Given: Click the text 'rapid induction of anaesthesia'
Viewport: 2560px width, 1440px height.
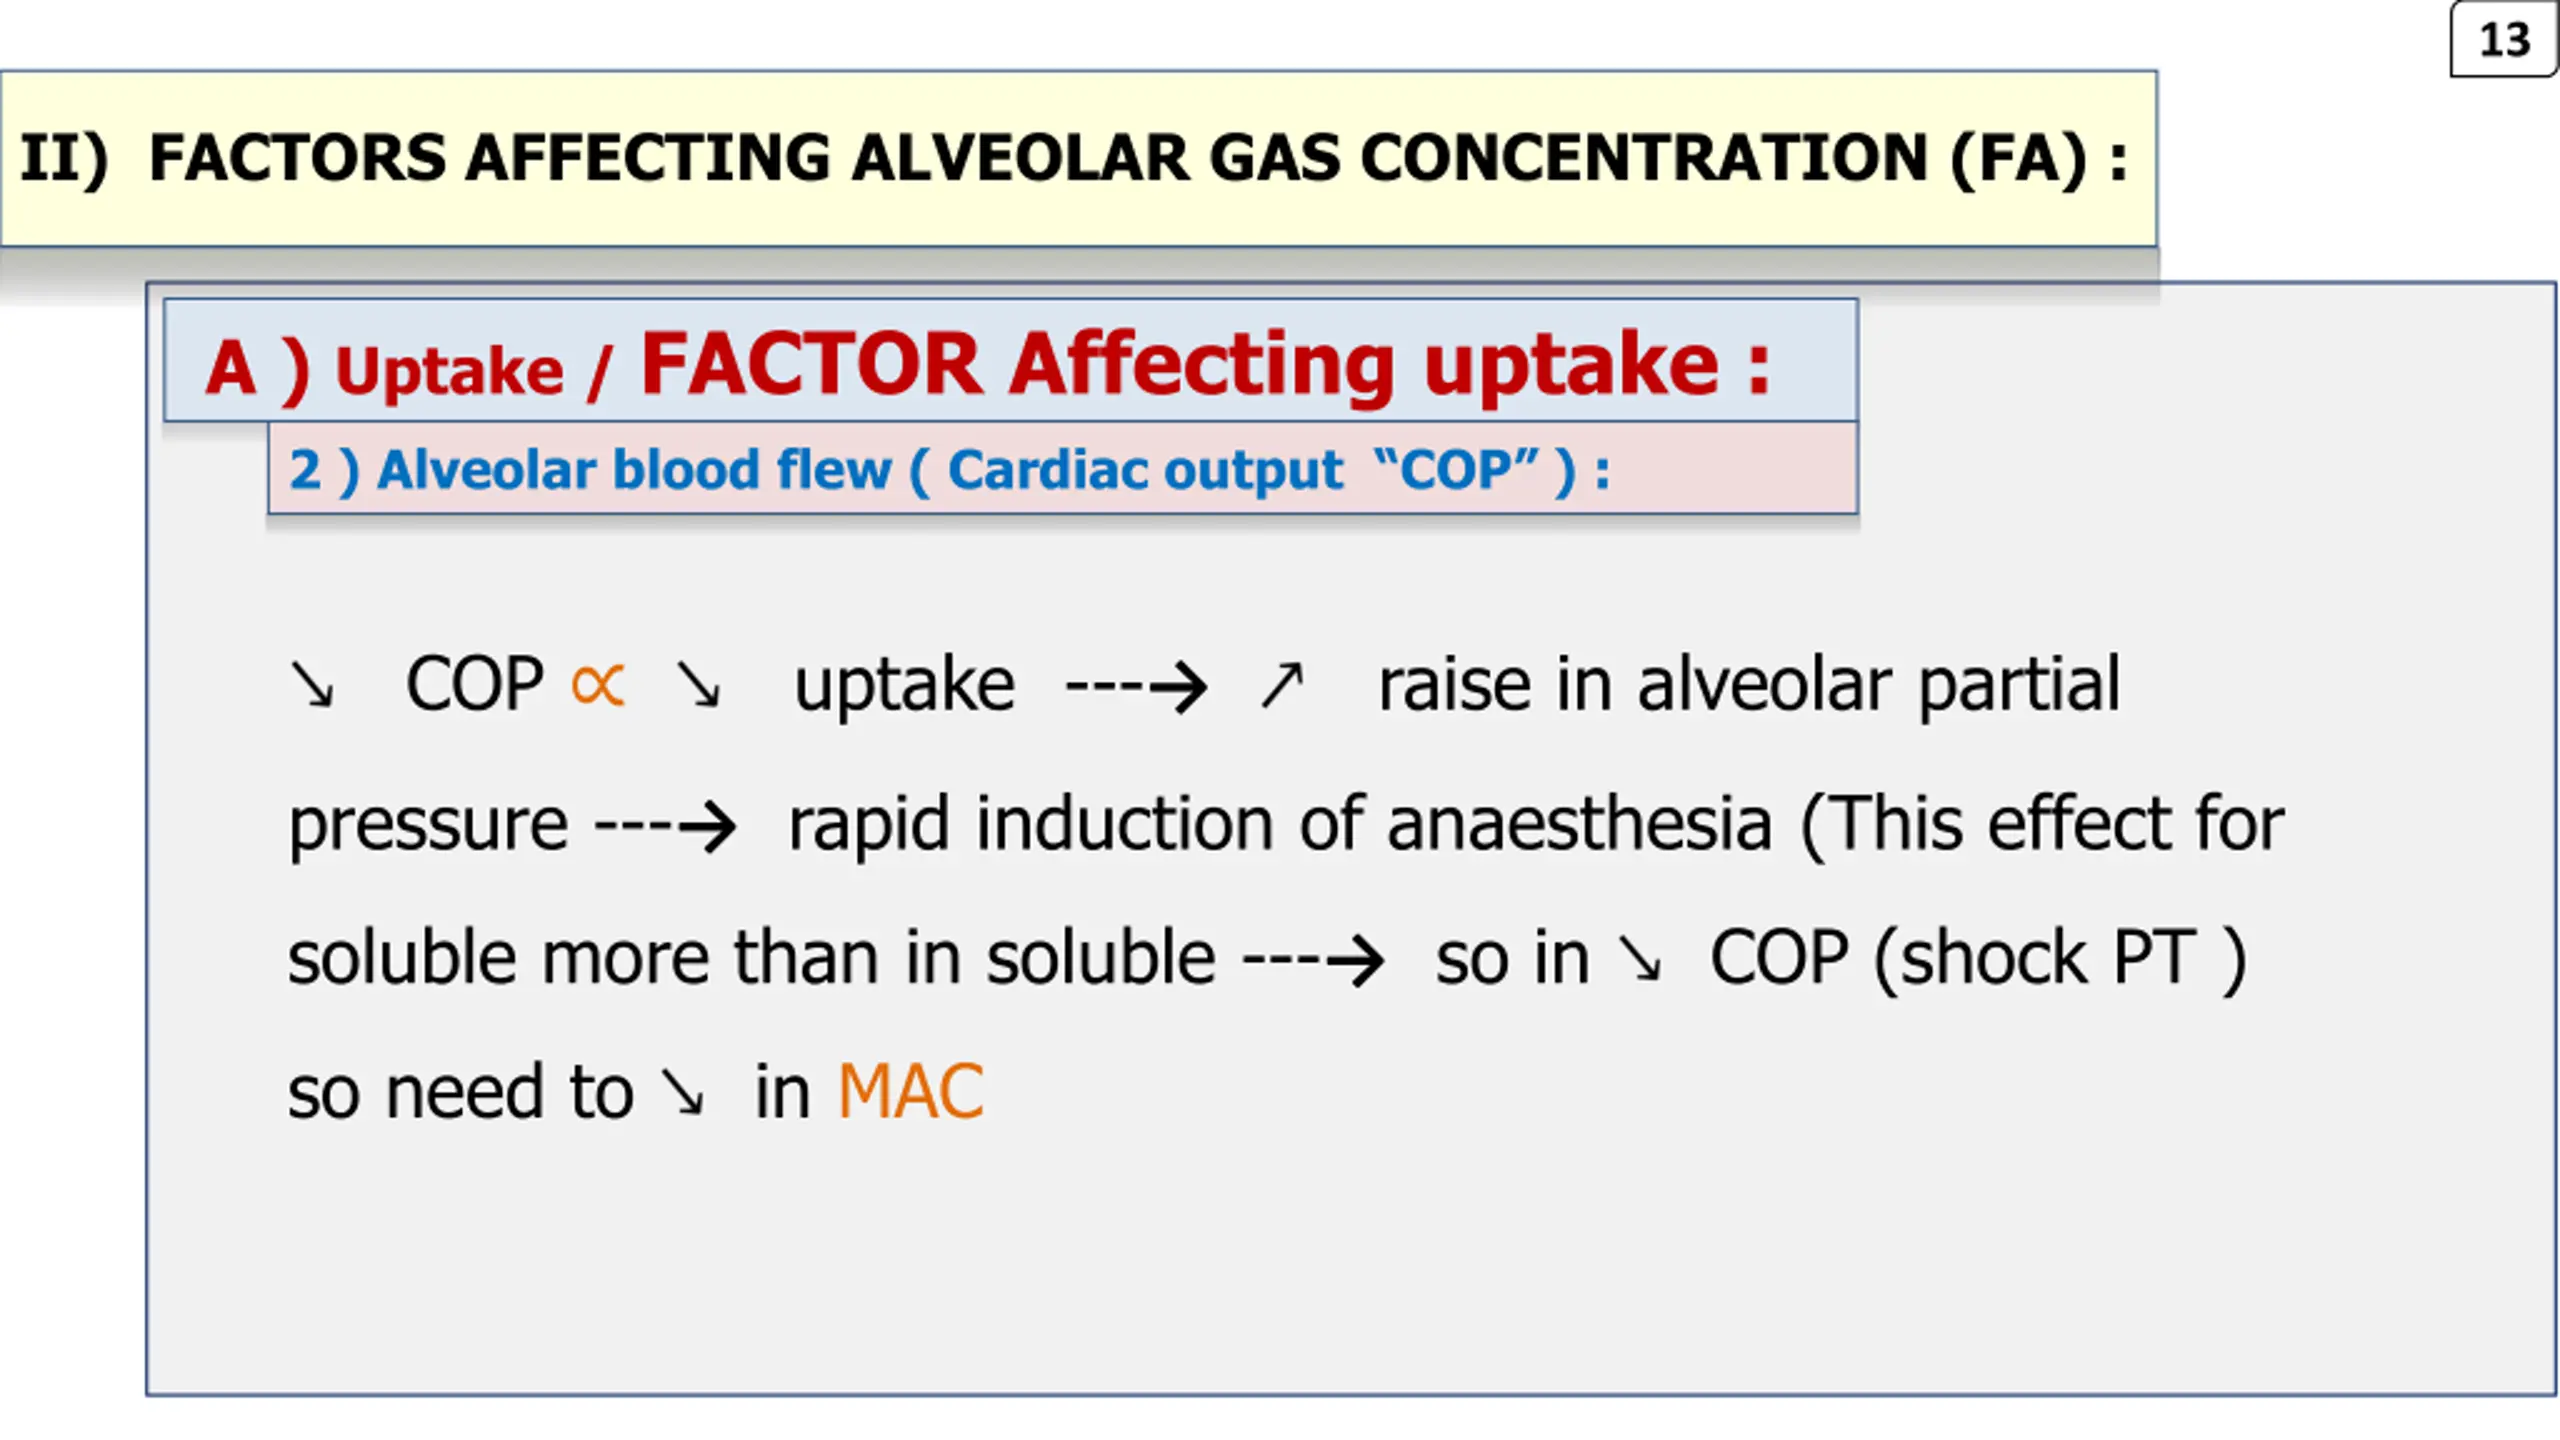Looking at the screenshot, I should click(x=1280, y=826).
